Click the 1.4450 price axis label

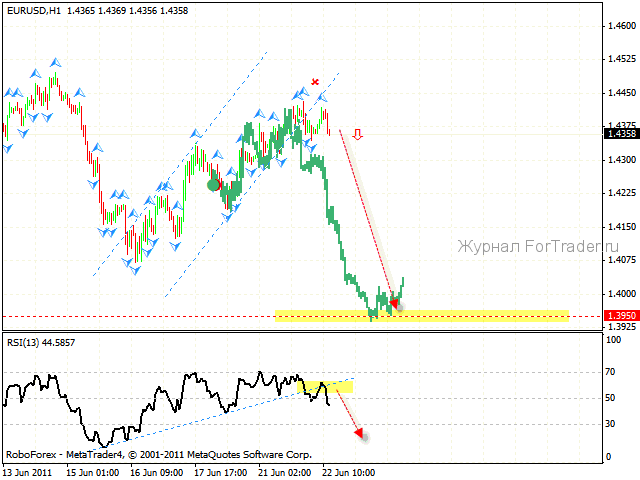[622, 93]
